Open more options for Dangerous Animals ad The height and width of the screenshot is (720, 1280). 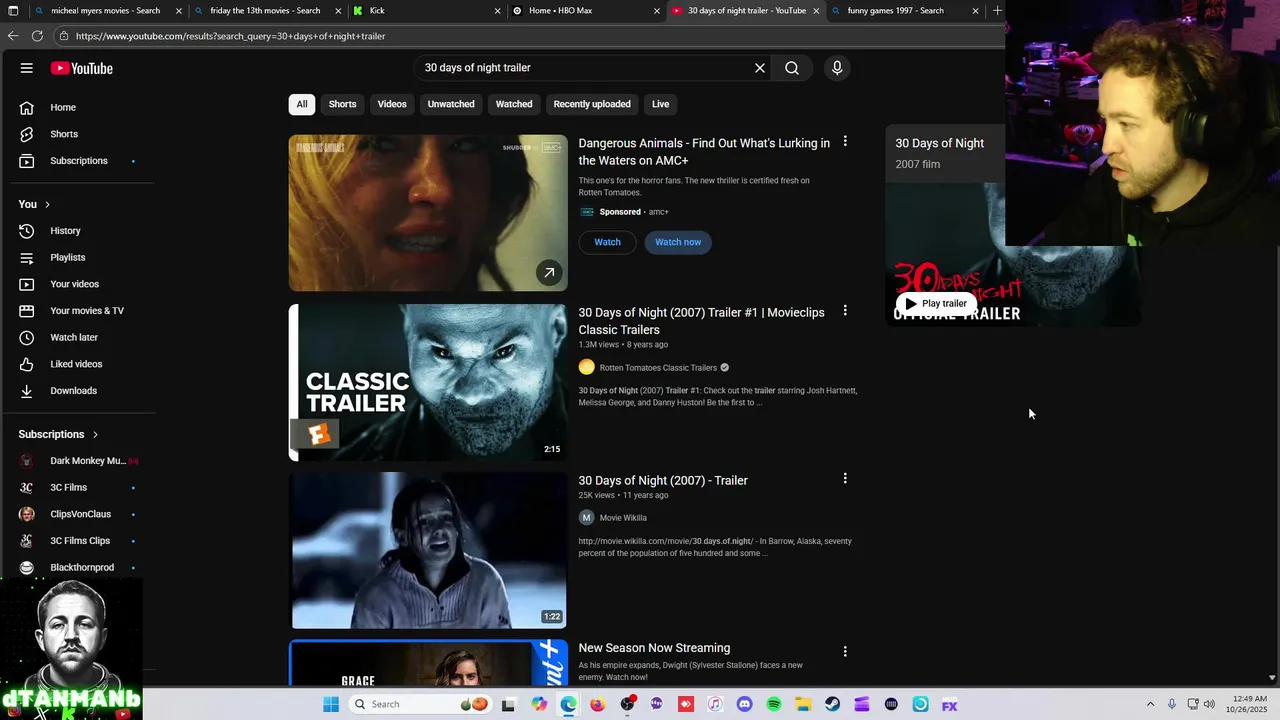[845, 142]
